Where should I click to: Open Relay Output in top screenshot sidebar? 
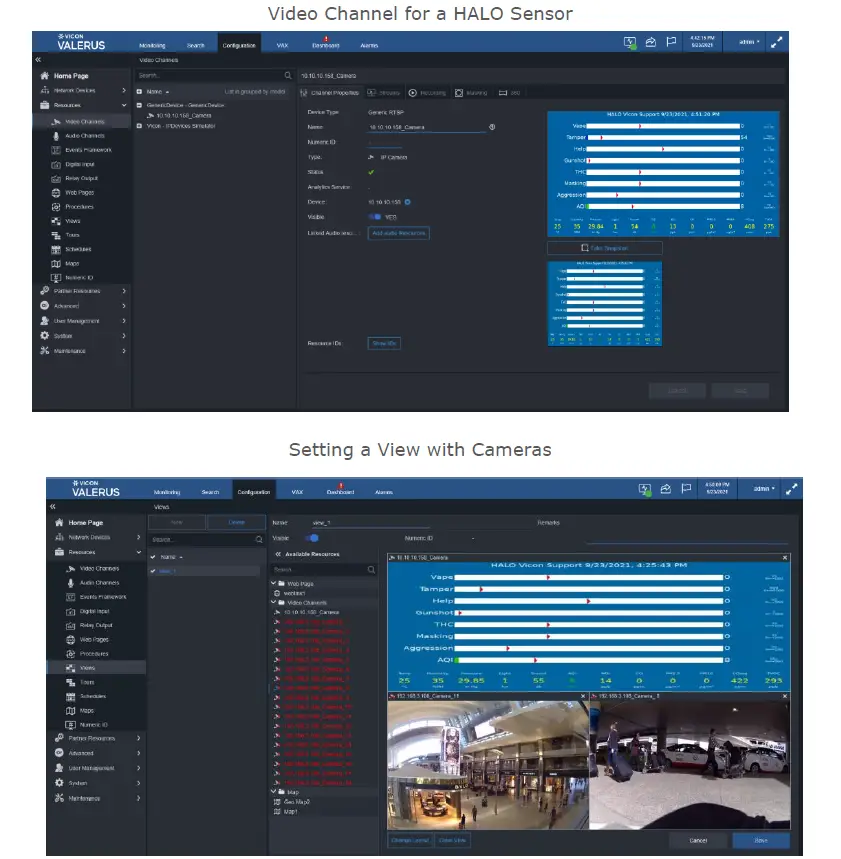81,178
